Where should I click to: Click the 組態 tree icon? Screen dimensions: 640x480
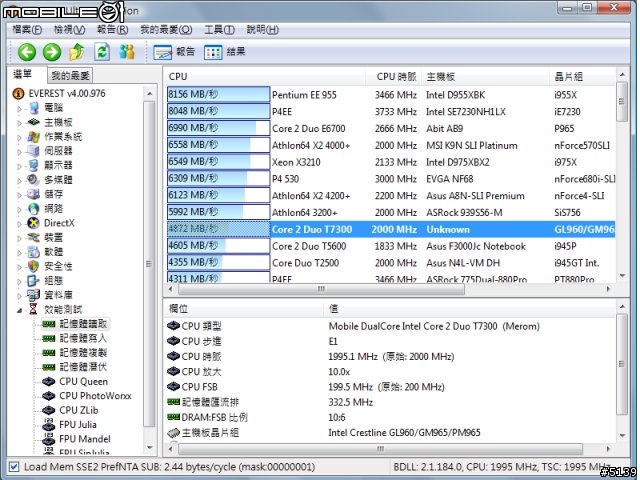[33, 281]
